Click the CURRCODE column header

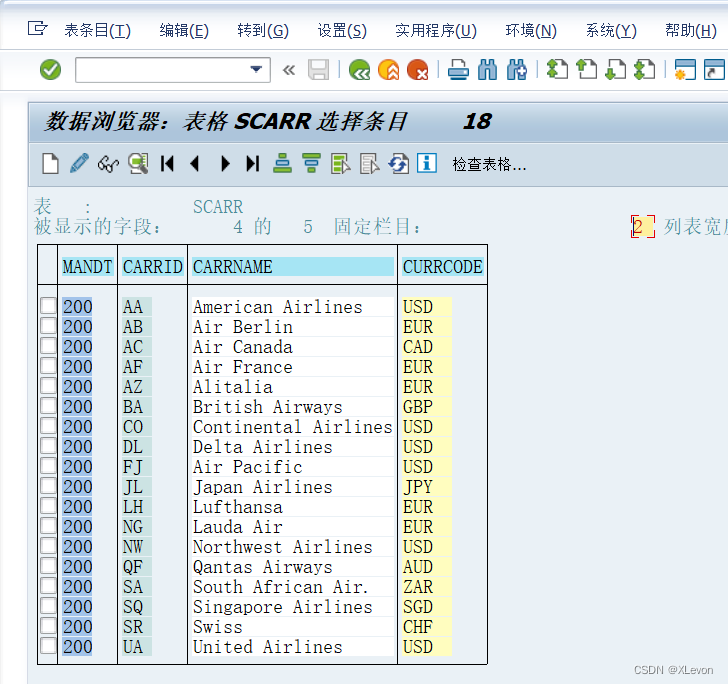[442, 267]
